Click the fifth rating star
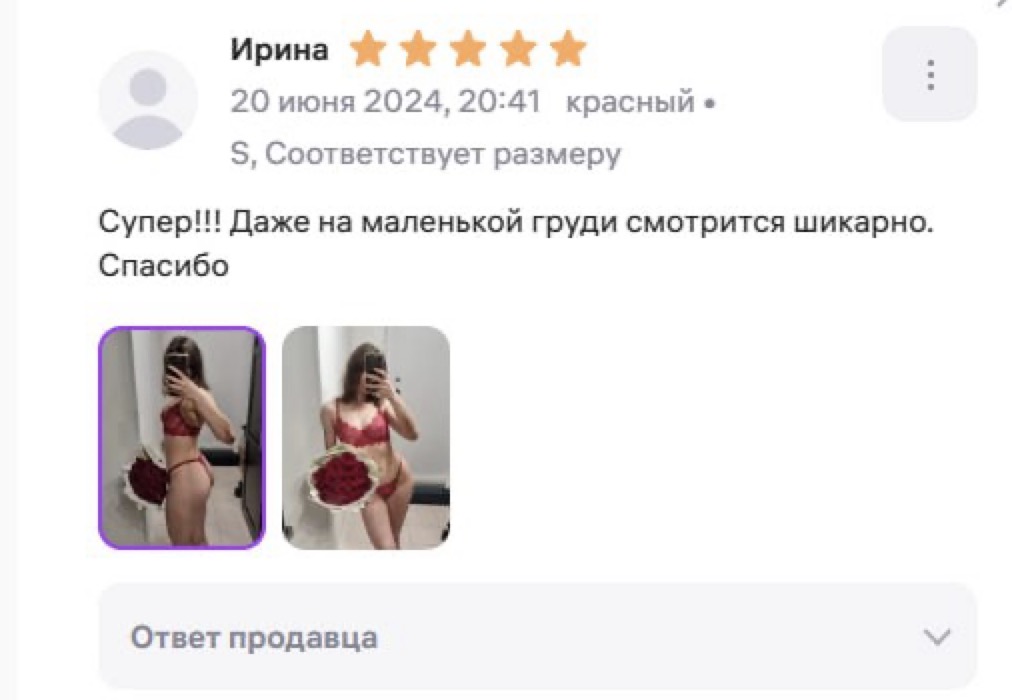 click(x=568, y=49)
